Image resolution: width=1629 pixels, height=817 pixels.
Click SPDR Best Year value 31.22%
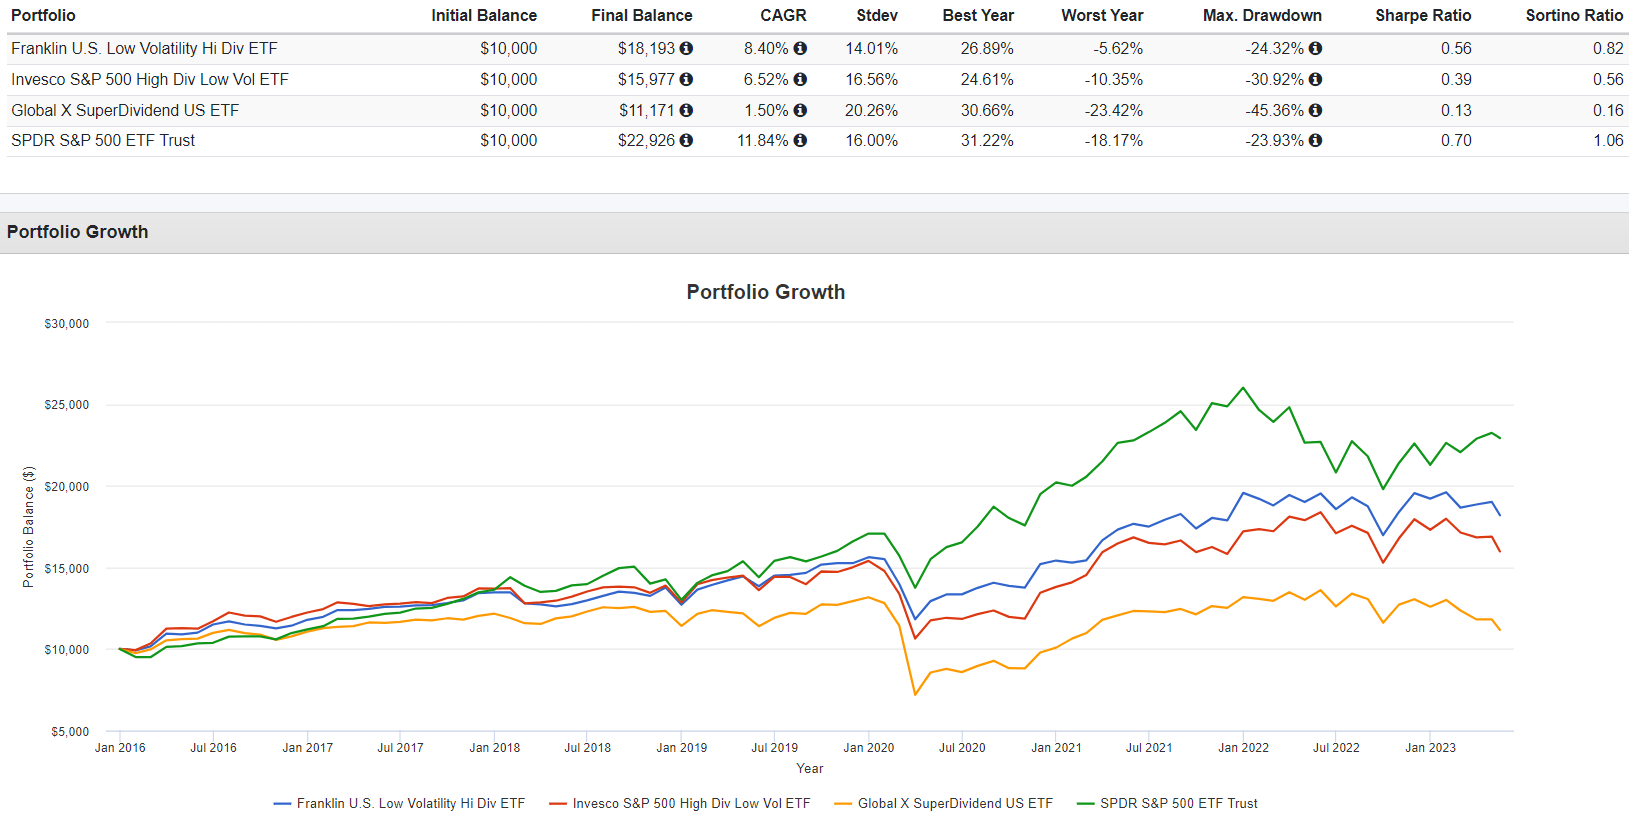987,140
